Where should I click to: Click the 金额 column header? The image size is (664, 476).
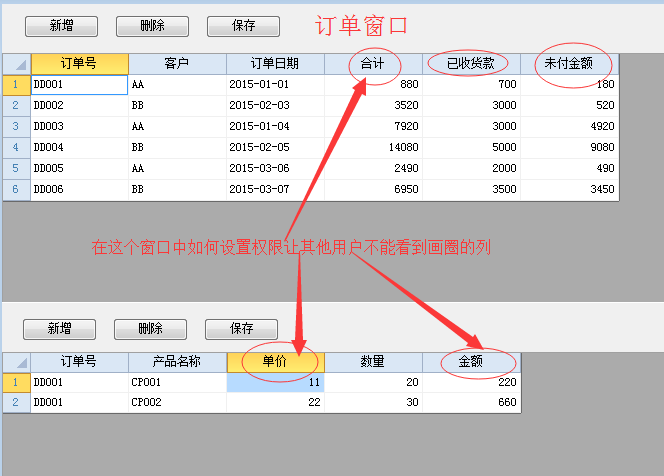(x=471, y=362)
